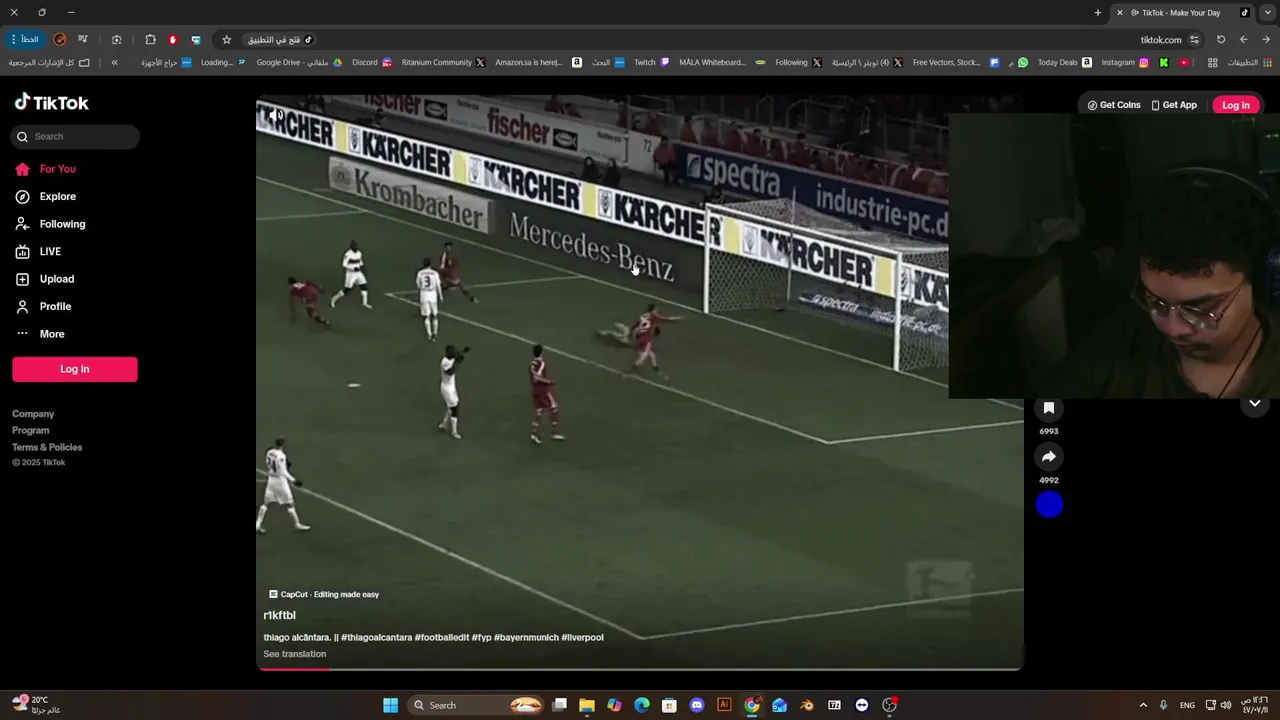
Task: Click the open-in-app chip in address bar
Action: coord(280,40)
